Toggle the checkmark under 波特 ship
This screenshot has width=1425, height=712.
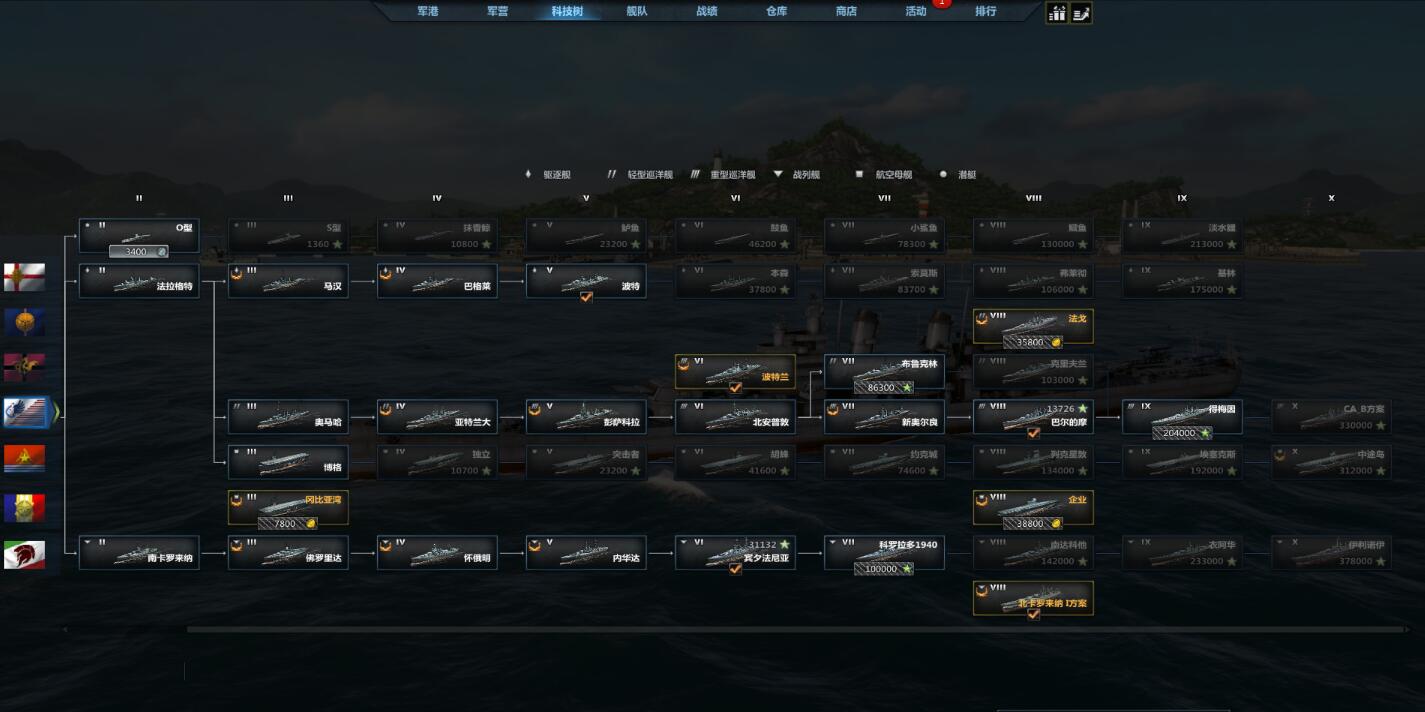pyautogui.click(x=586, y=297)
